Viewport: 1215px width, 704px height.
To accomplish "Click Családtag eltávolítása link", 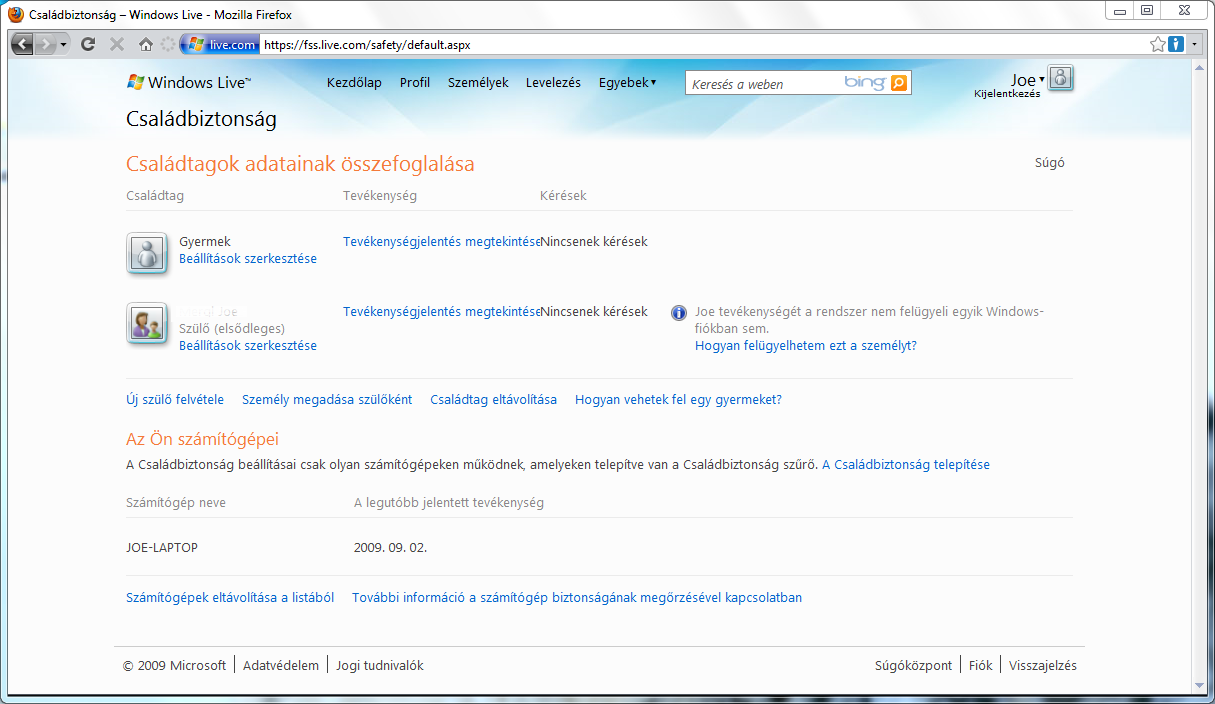I will (494, 400).
